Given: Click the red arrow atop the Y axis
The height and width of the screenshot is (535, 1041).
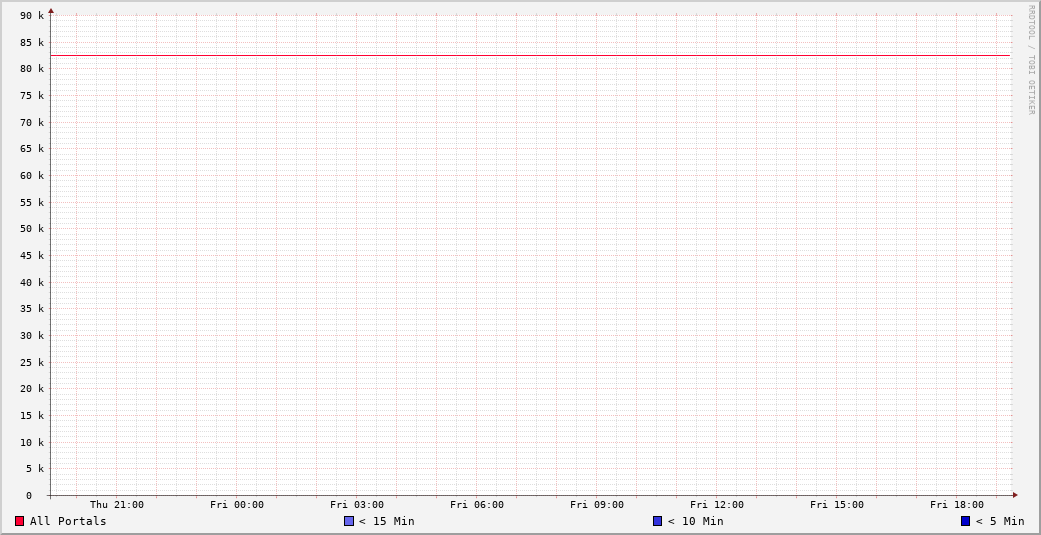Looking at the screenshot, I should 51,11.
